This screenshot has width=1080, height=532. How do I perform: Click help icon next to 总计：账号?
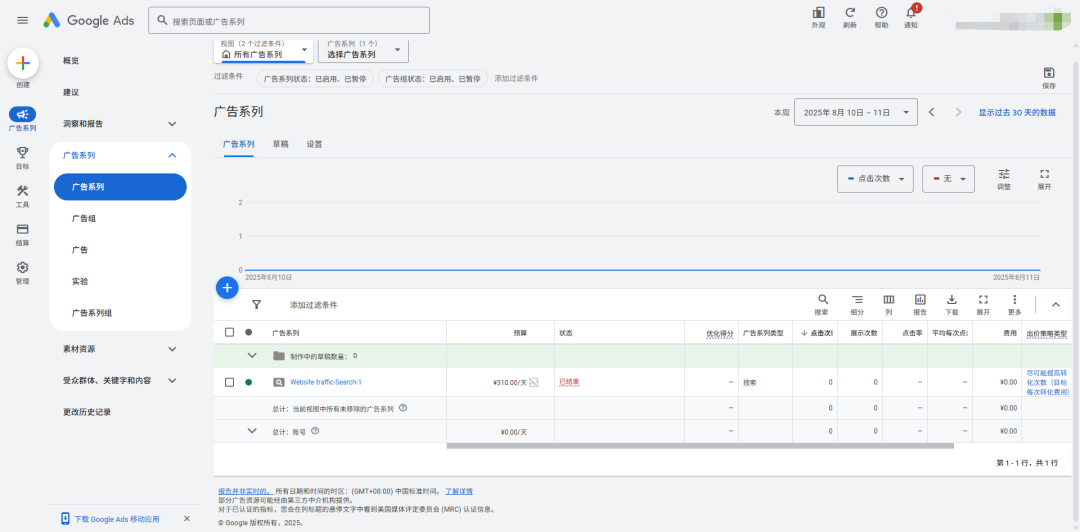tap(315, 431)
